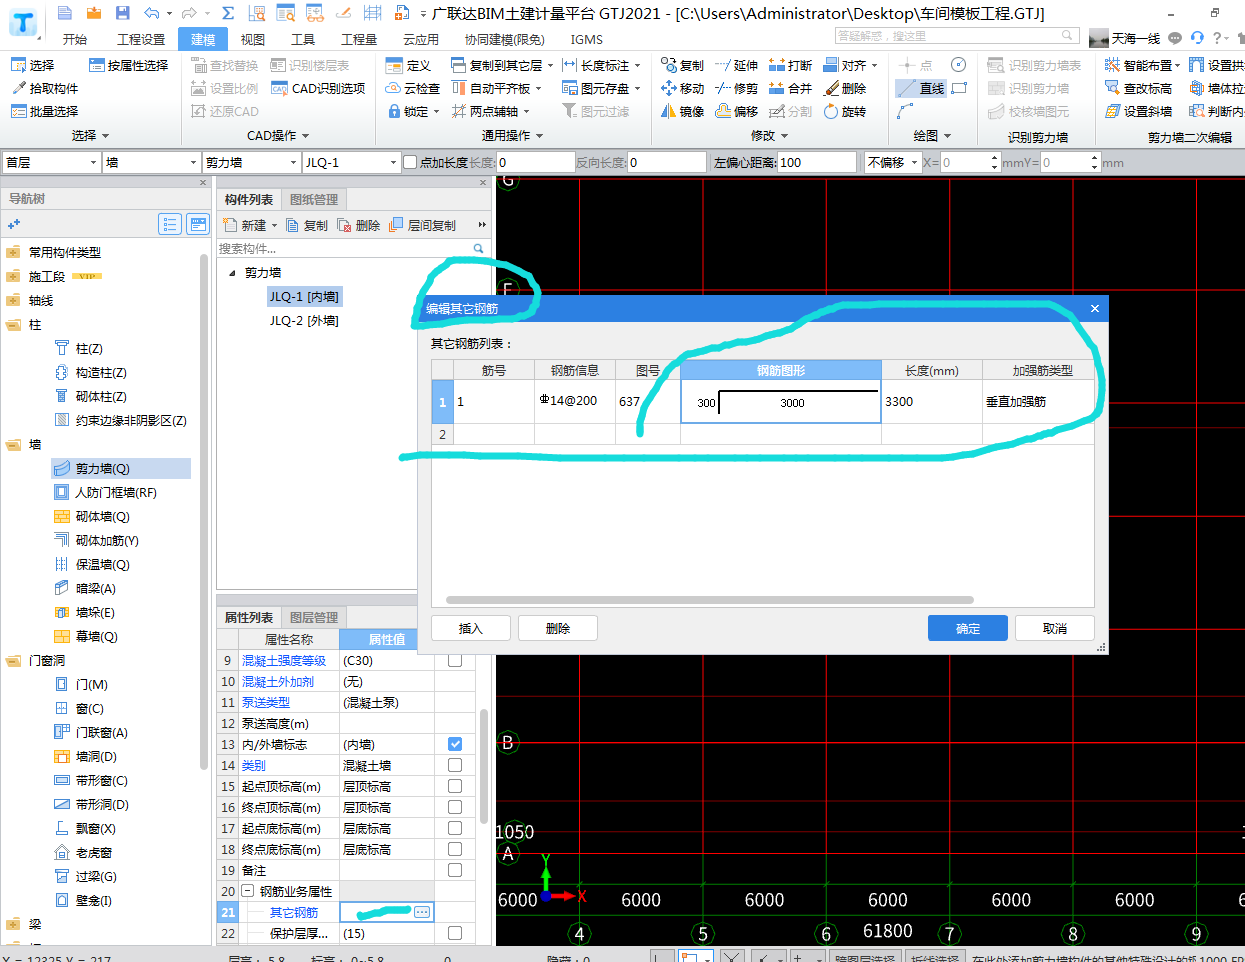Click the 延伸 extend tool
This screenshot has height=962, width=1245.
click(x=736, y=65)
